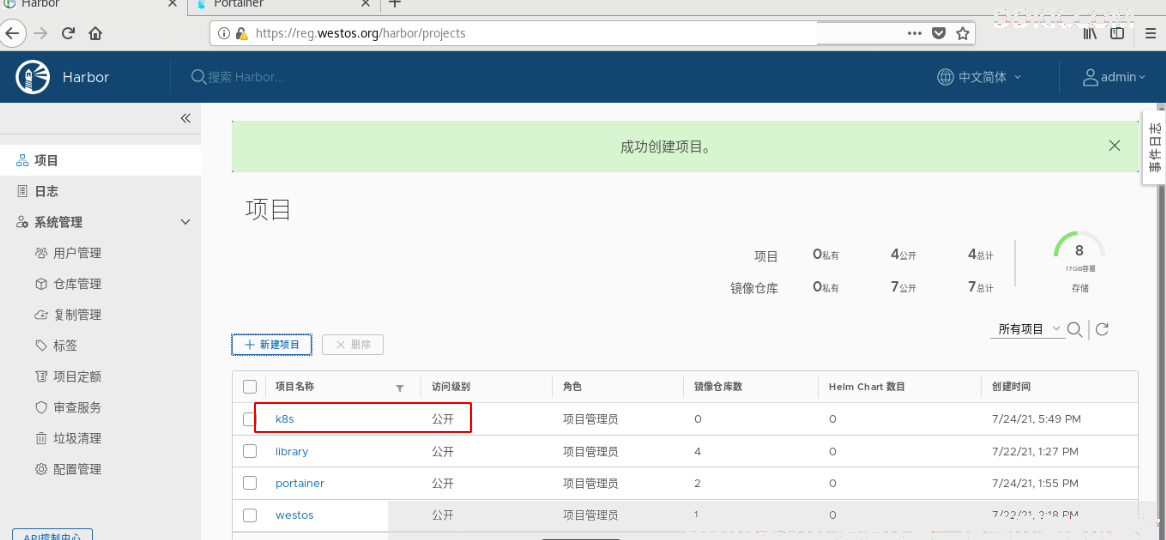Click the 7/24/21, 5:49 PM creation time
1166x540 pixels.
click(x=1036, y=420)
